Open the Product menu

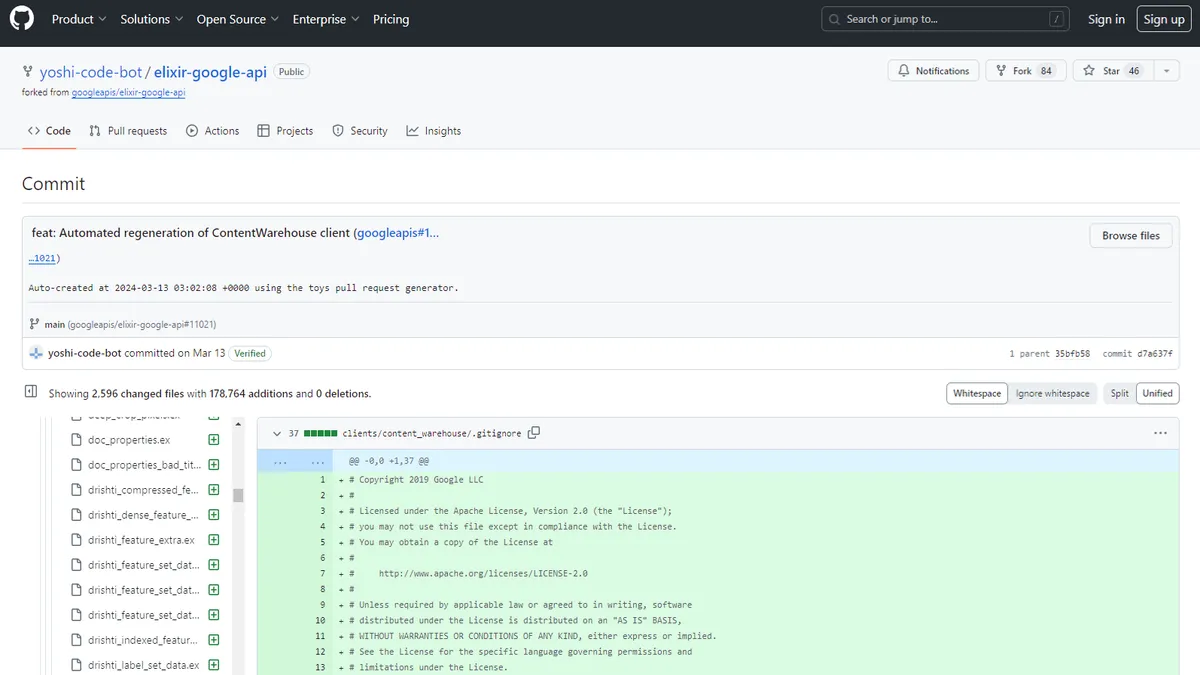[x=79, y=19]
